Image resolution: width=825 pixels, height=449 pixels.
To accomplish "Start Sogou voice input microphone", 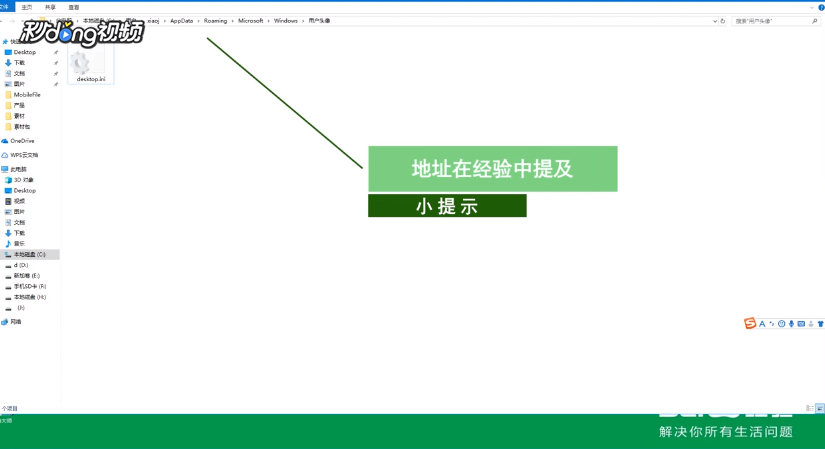I will [791, 324].
